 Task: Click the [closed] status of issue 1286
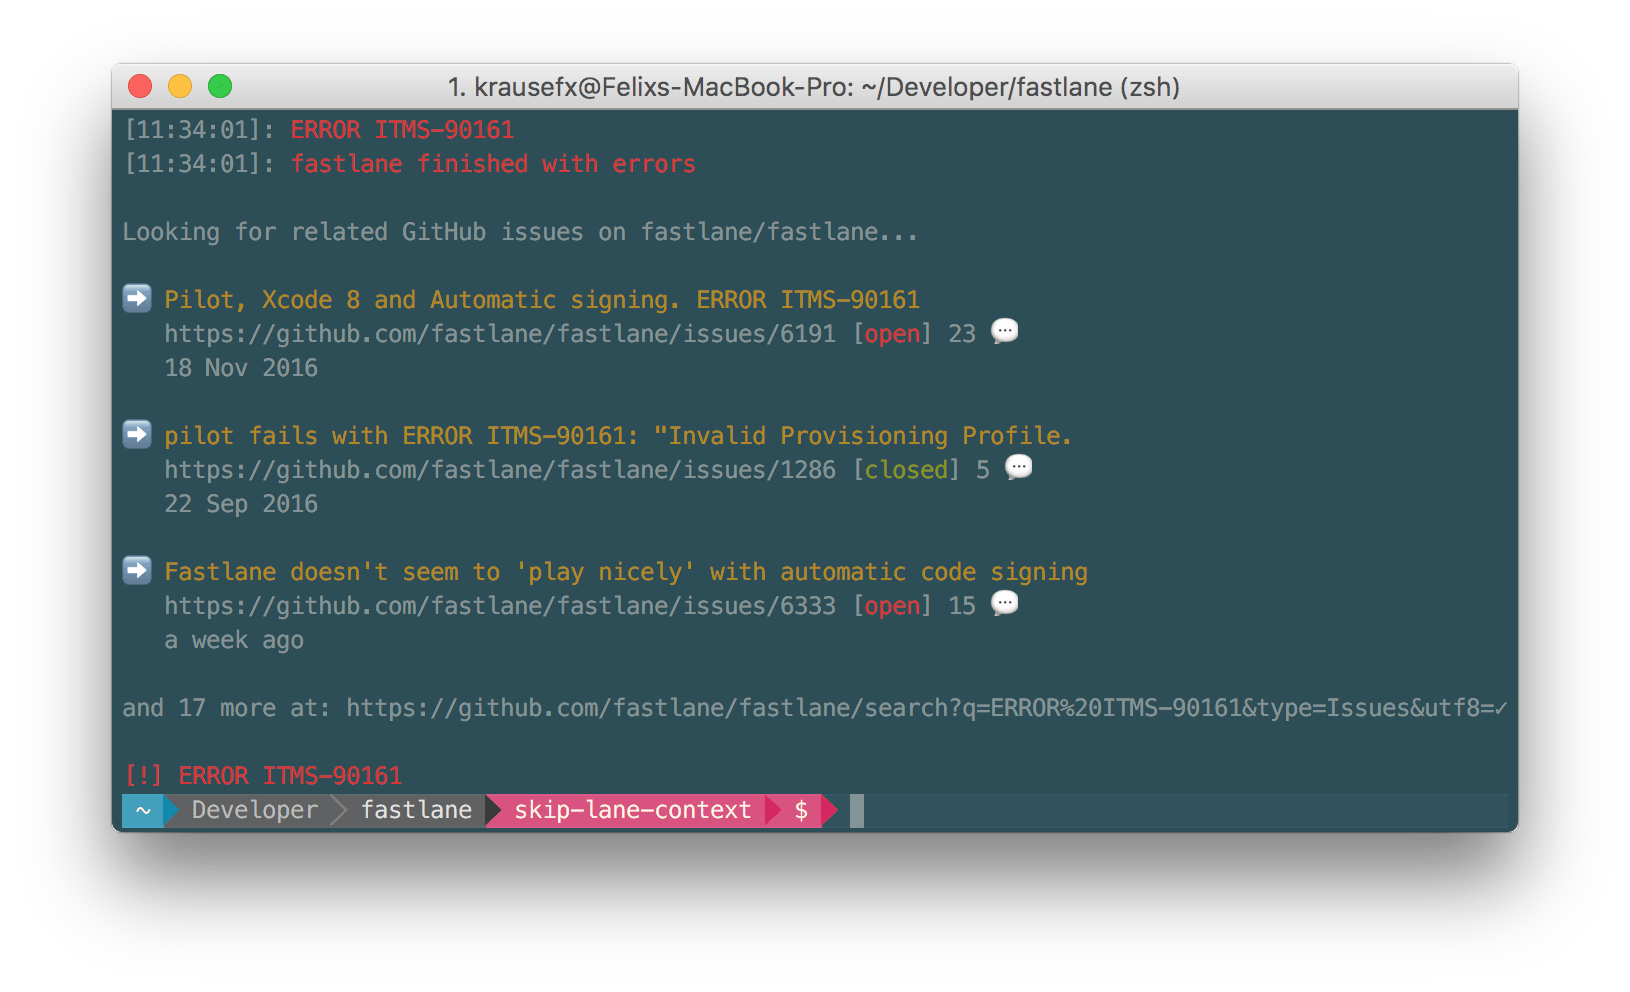pyautogui.click(x=906, y=470)
